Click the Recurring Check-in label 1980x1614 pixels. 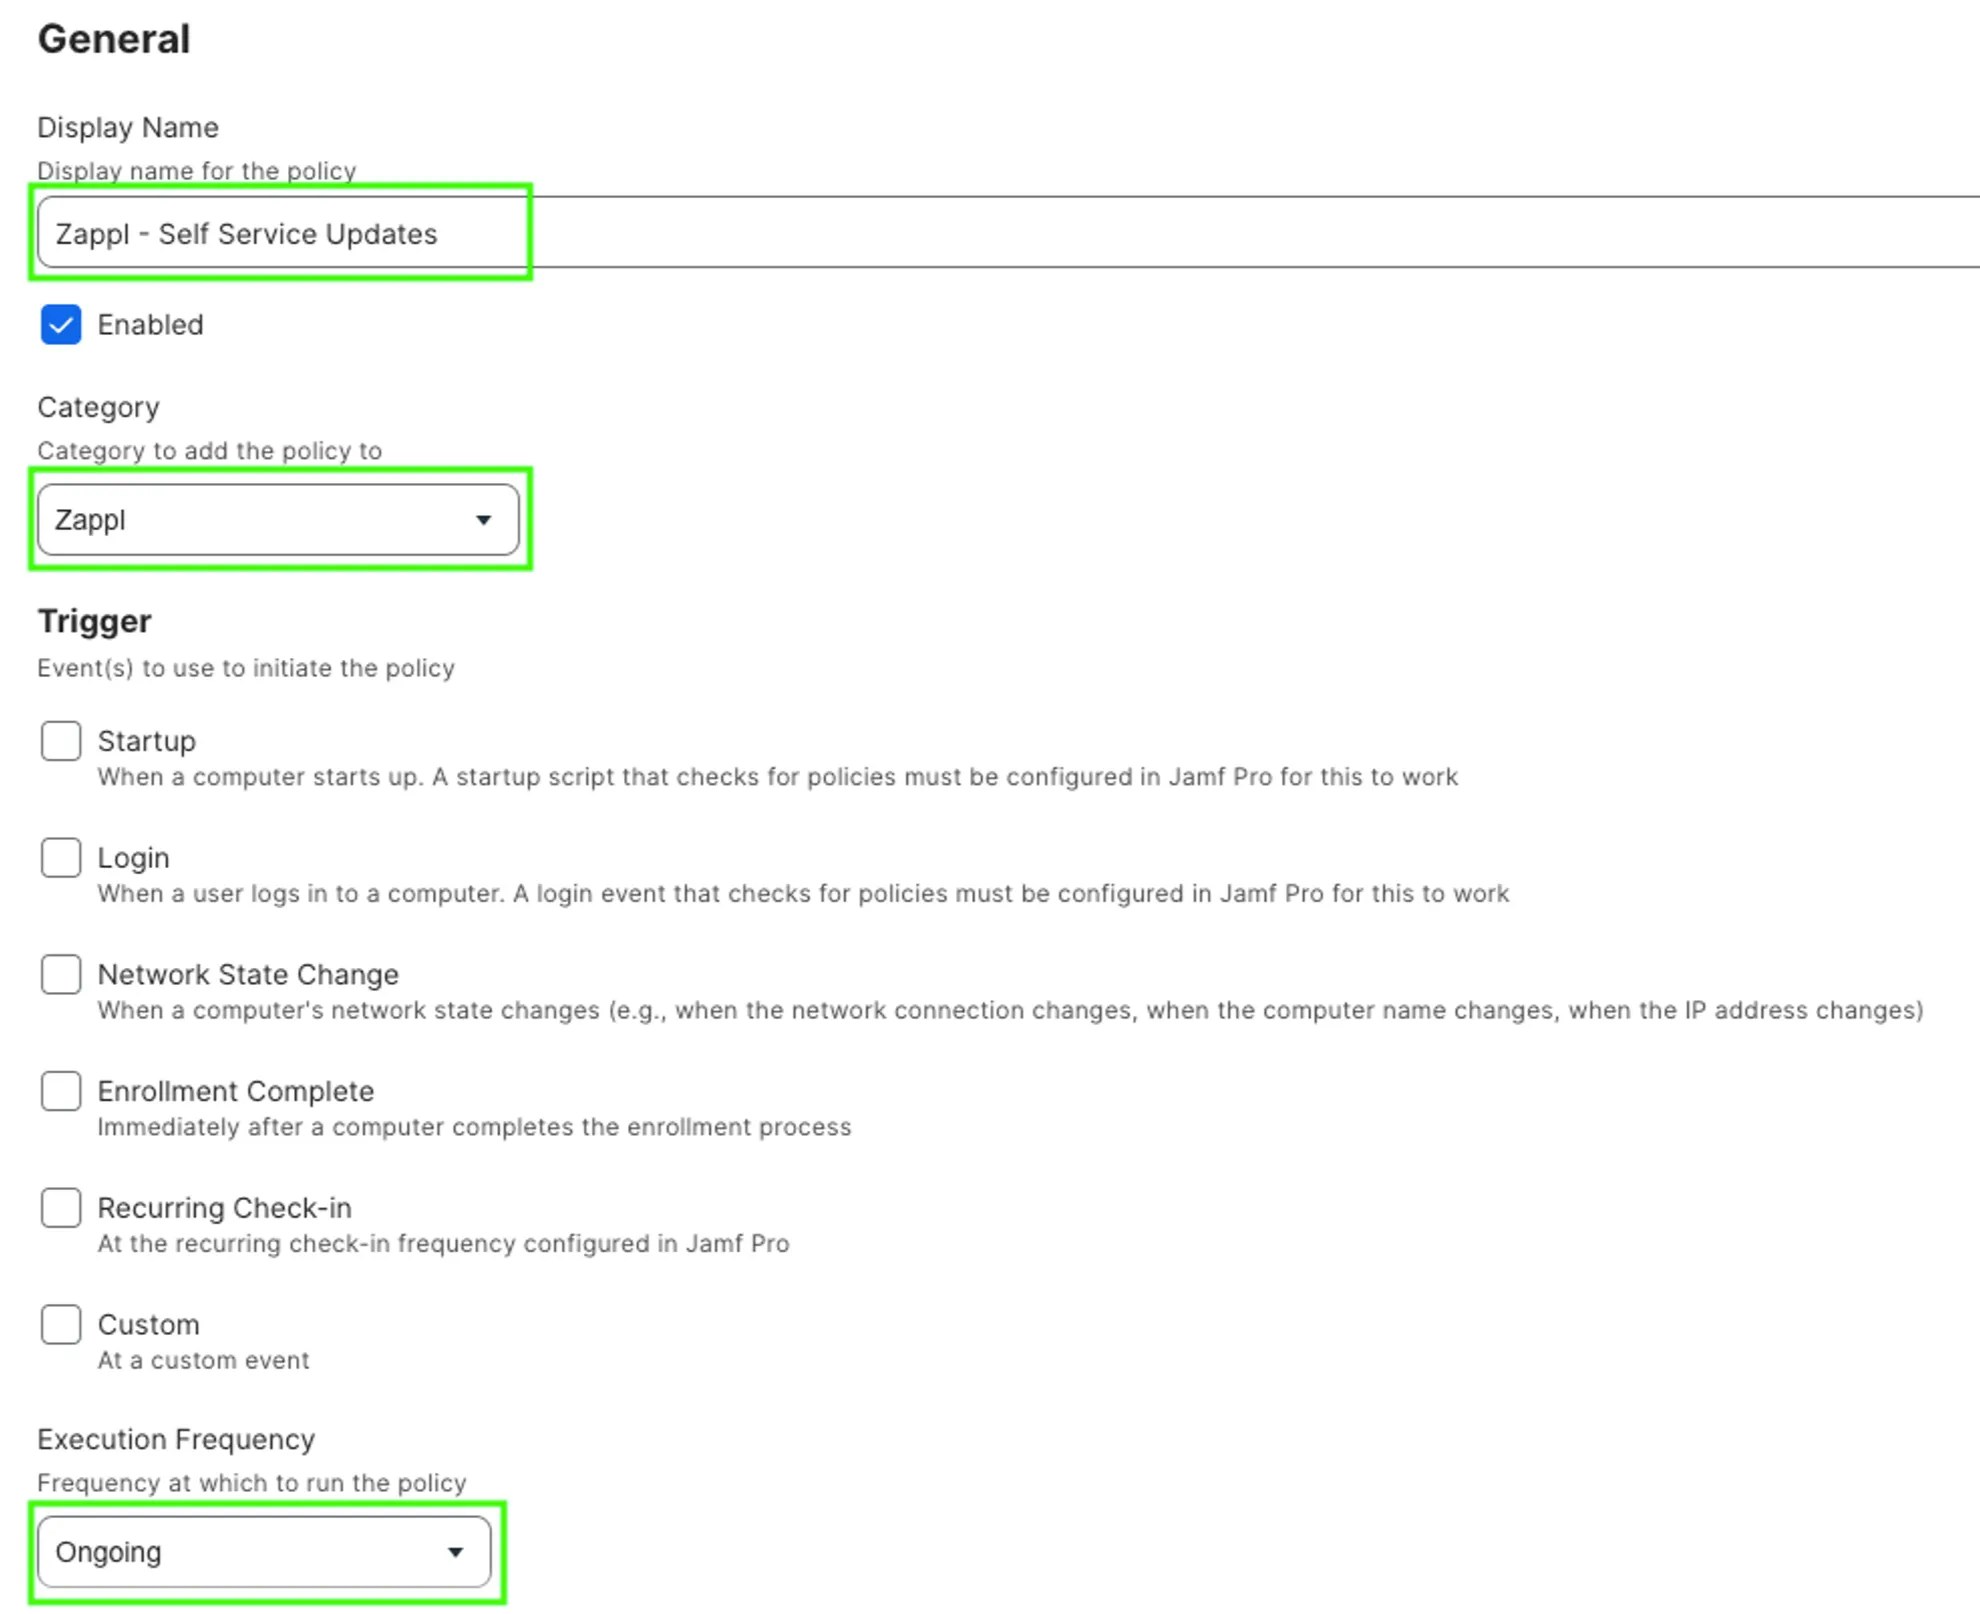(224, 1208)
